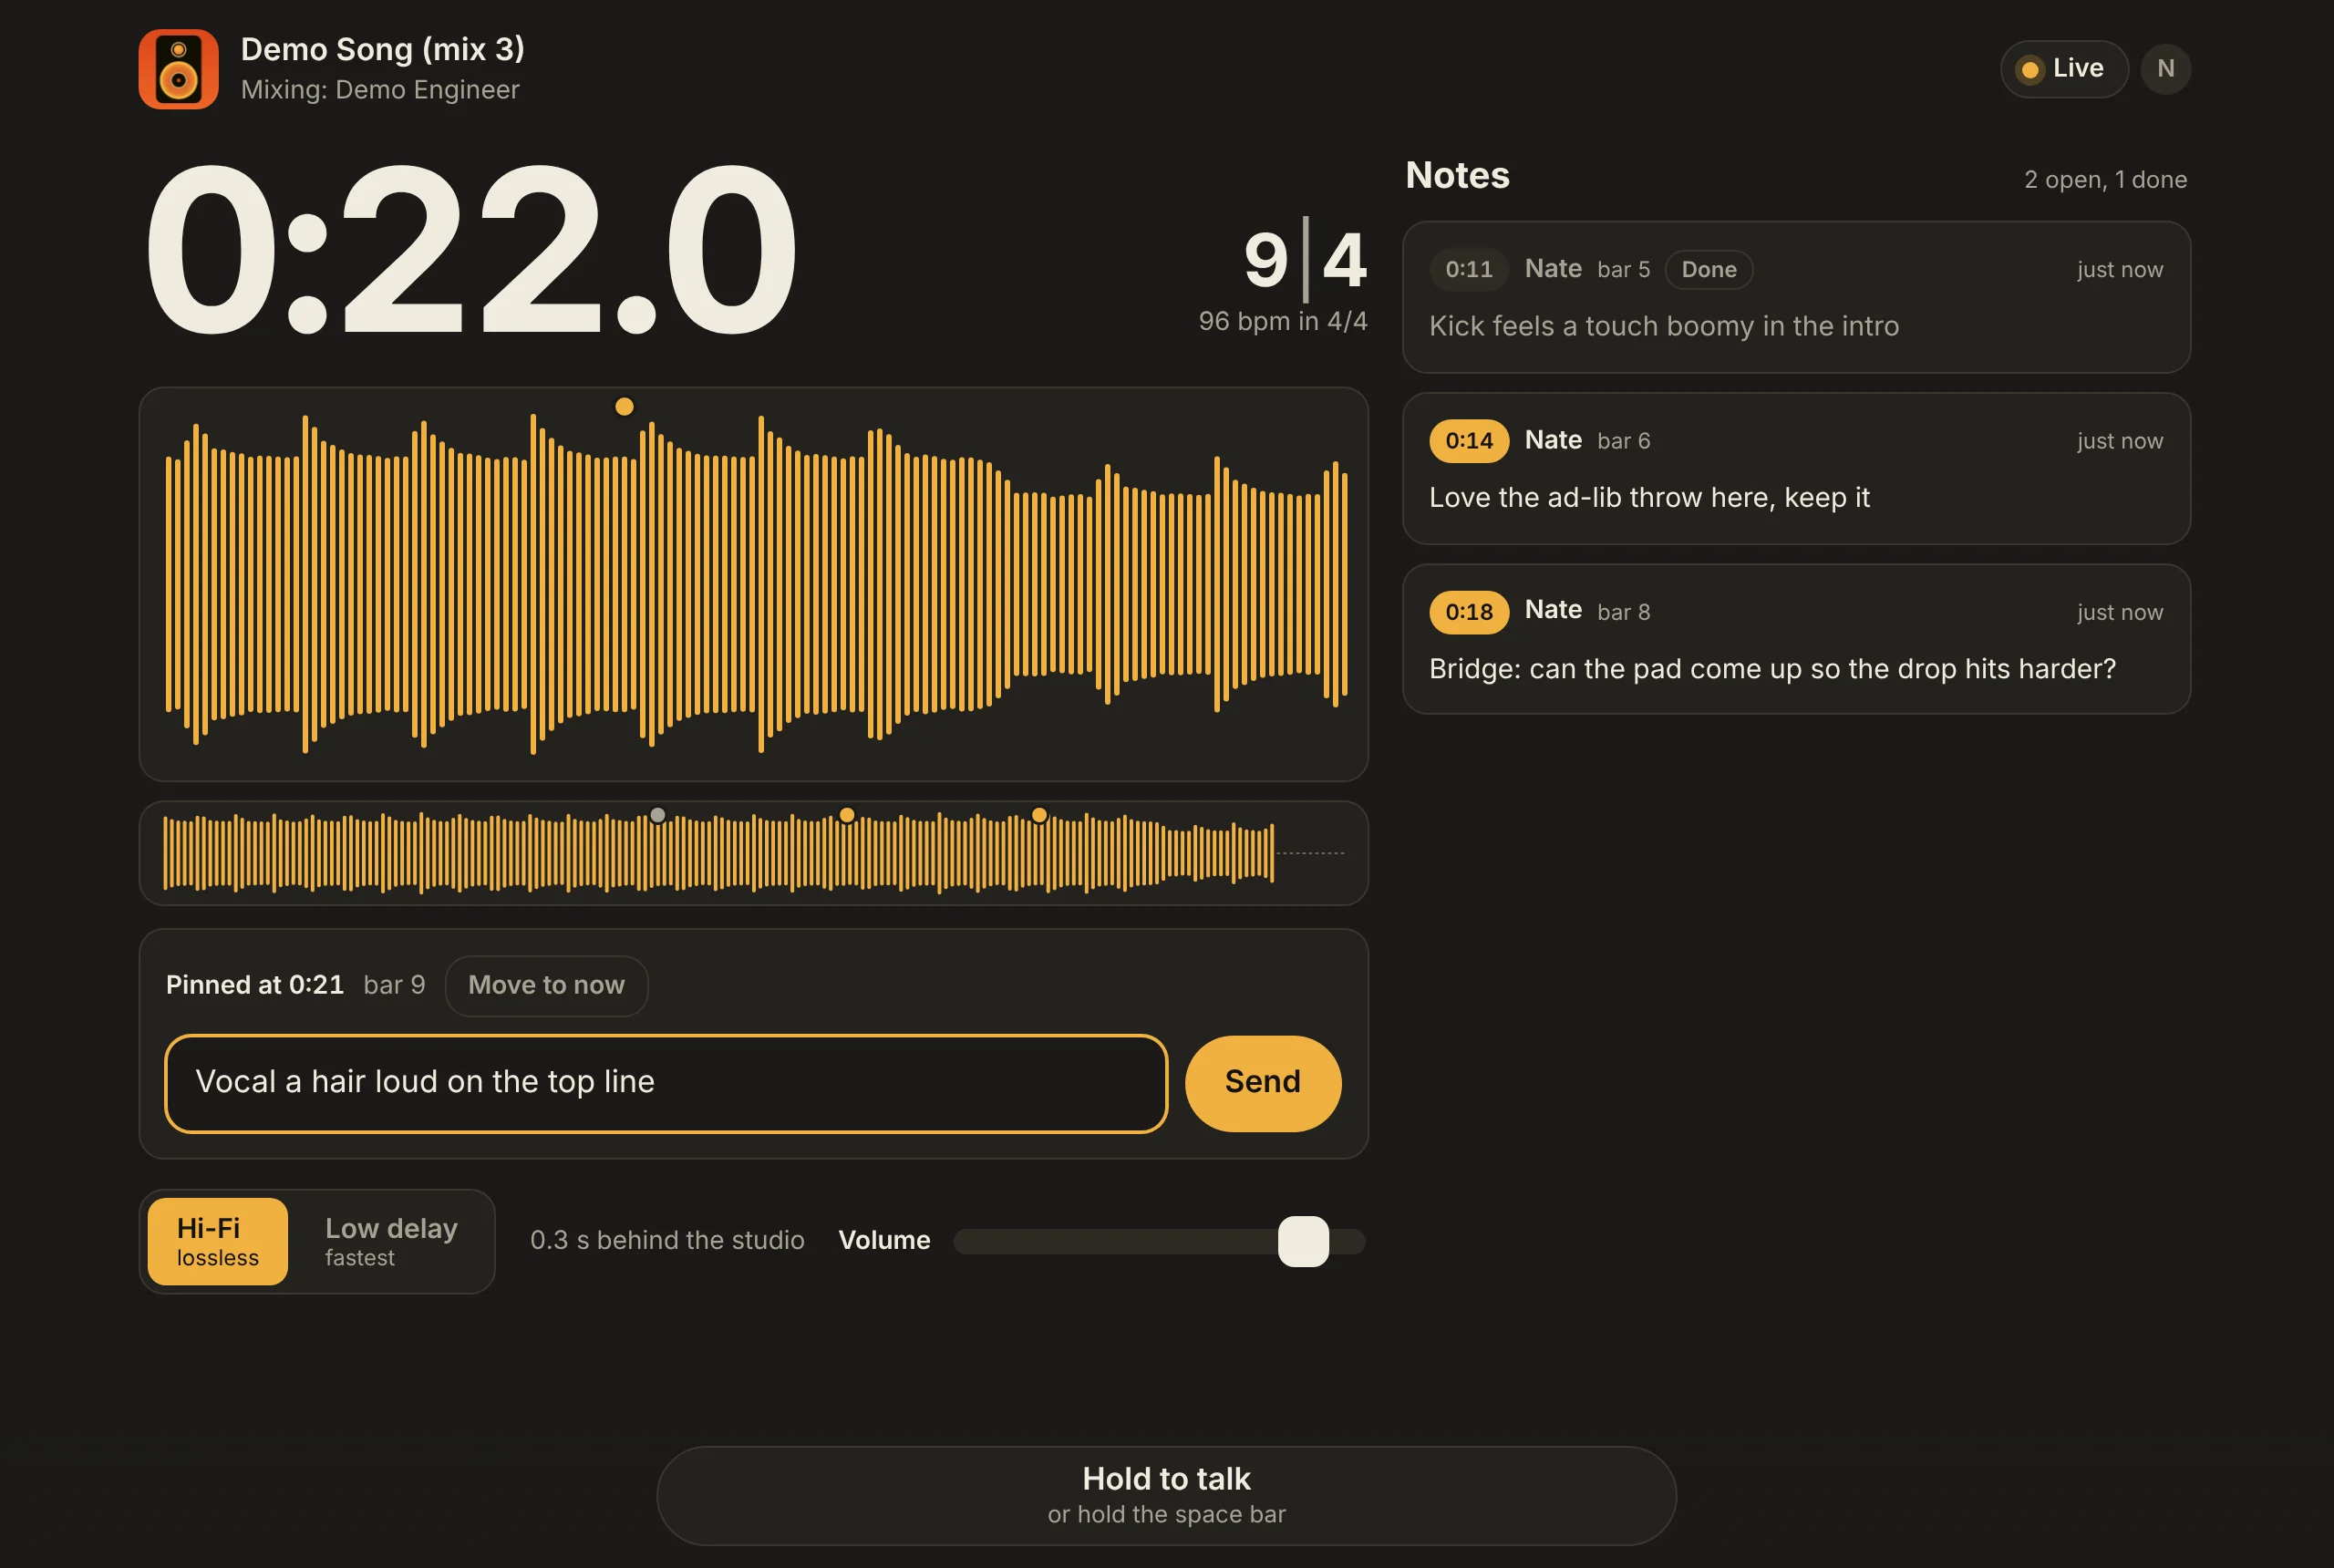Screen dimensions: 2334x1568
Task: Click Move to now button
Action: click(546, 985)
